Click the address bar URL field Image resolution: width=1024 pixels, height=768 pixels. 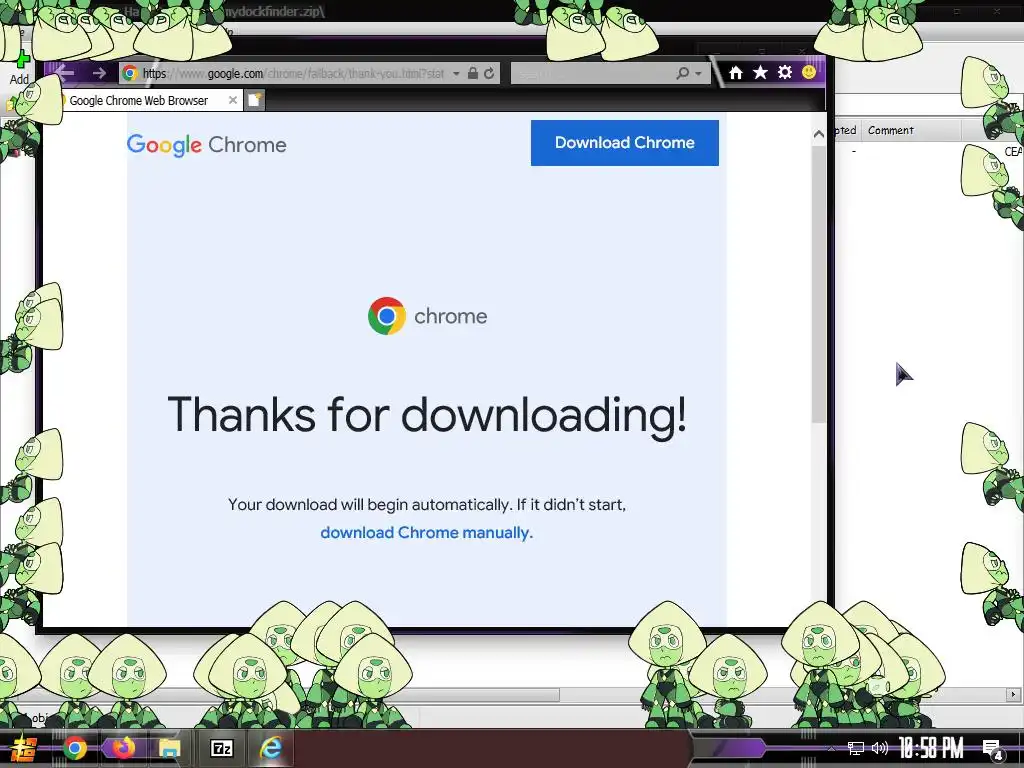pos(294,73)
